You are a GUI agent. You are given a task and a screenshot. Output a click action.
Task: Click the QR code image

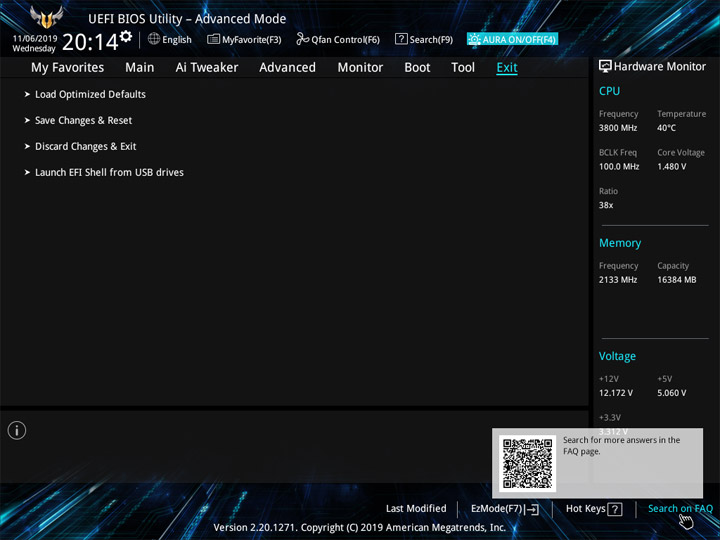point(528,463)
